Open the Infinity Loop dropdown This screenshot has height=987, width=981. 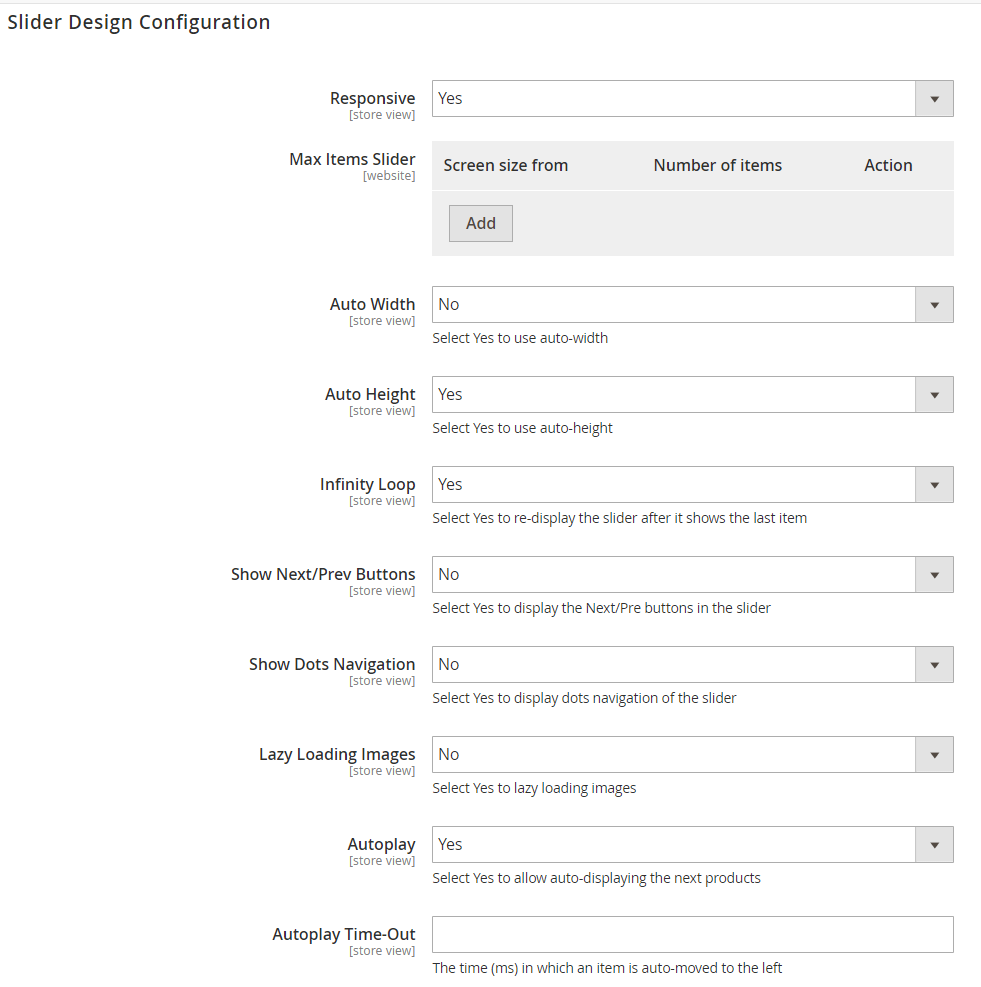click(674, 485)
